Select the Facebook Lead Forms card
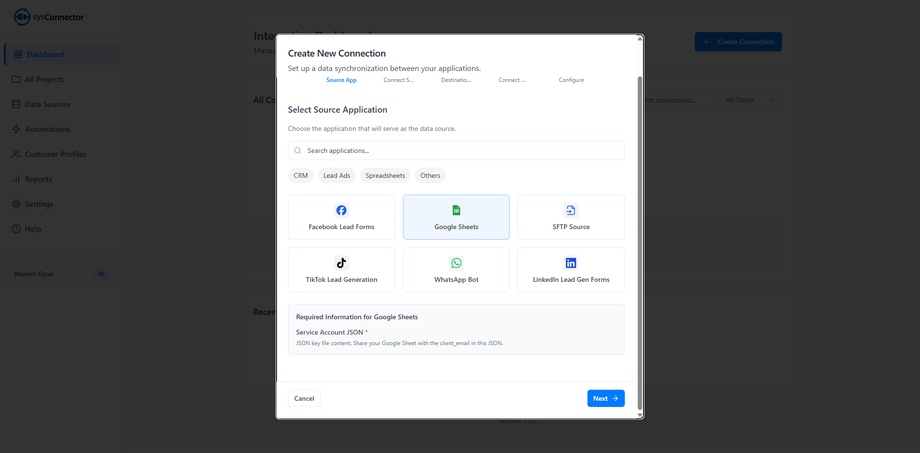The image size is (920, 453). [341, 217]
